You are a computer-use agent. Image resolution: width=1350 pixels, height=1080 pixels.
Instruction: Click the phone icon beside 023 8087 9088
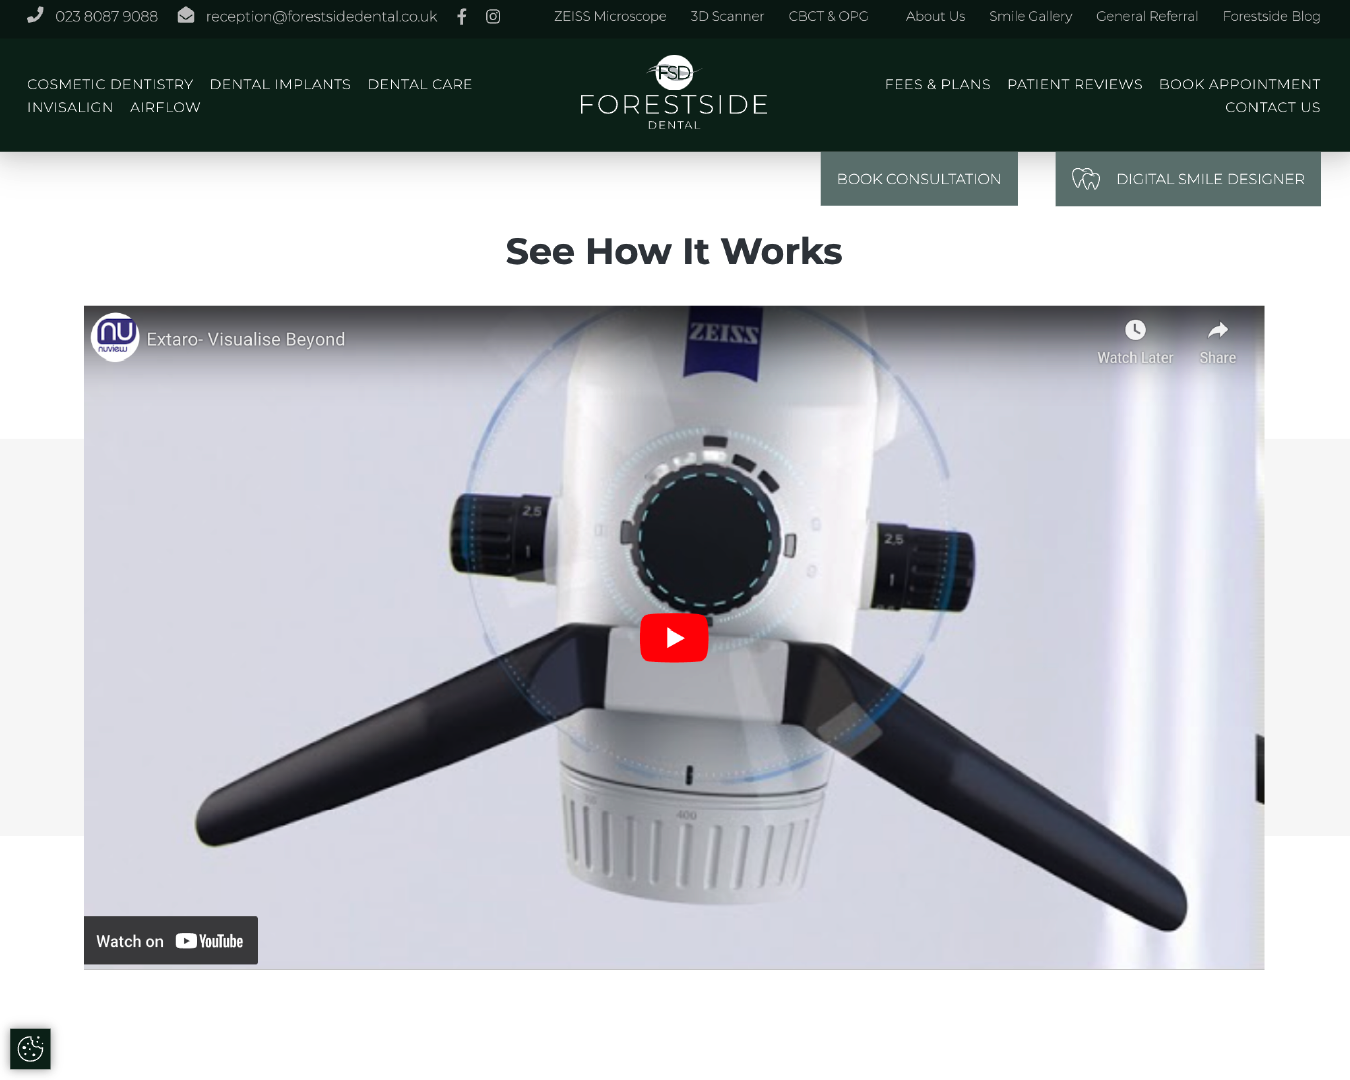click(35, 16)
